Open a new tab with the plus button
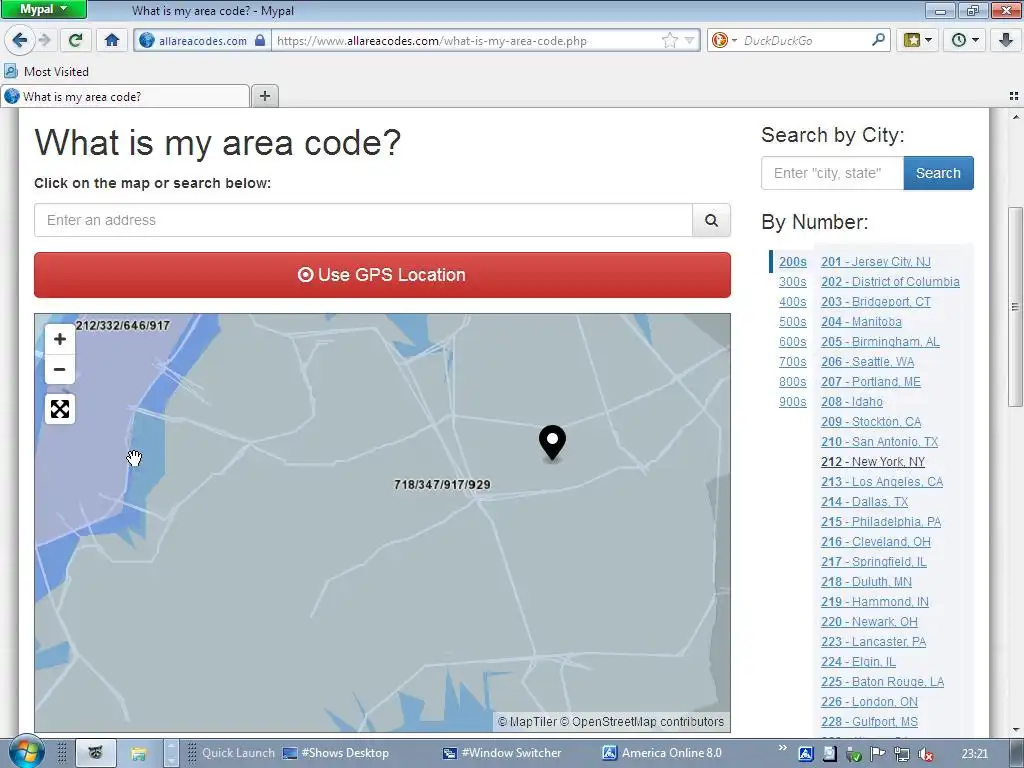This screenshot has height=768, width=1024. (264, 97)
